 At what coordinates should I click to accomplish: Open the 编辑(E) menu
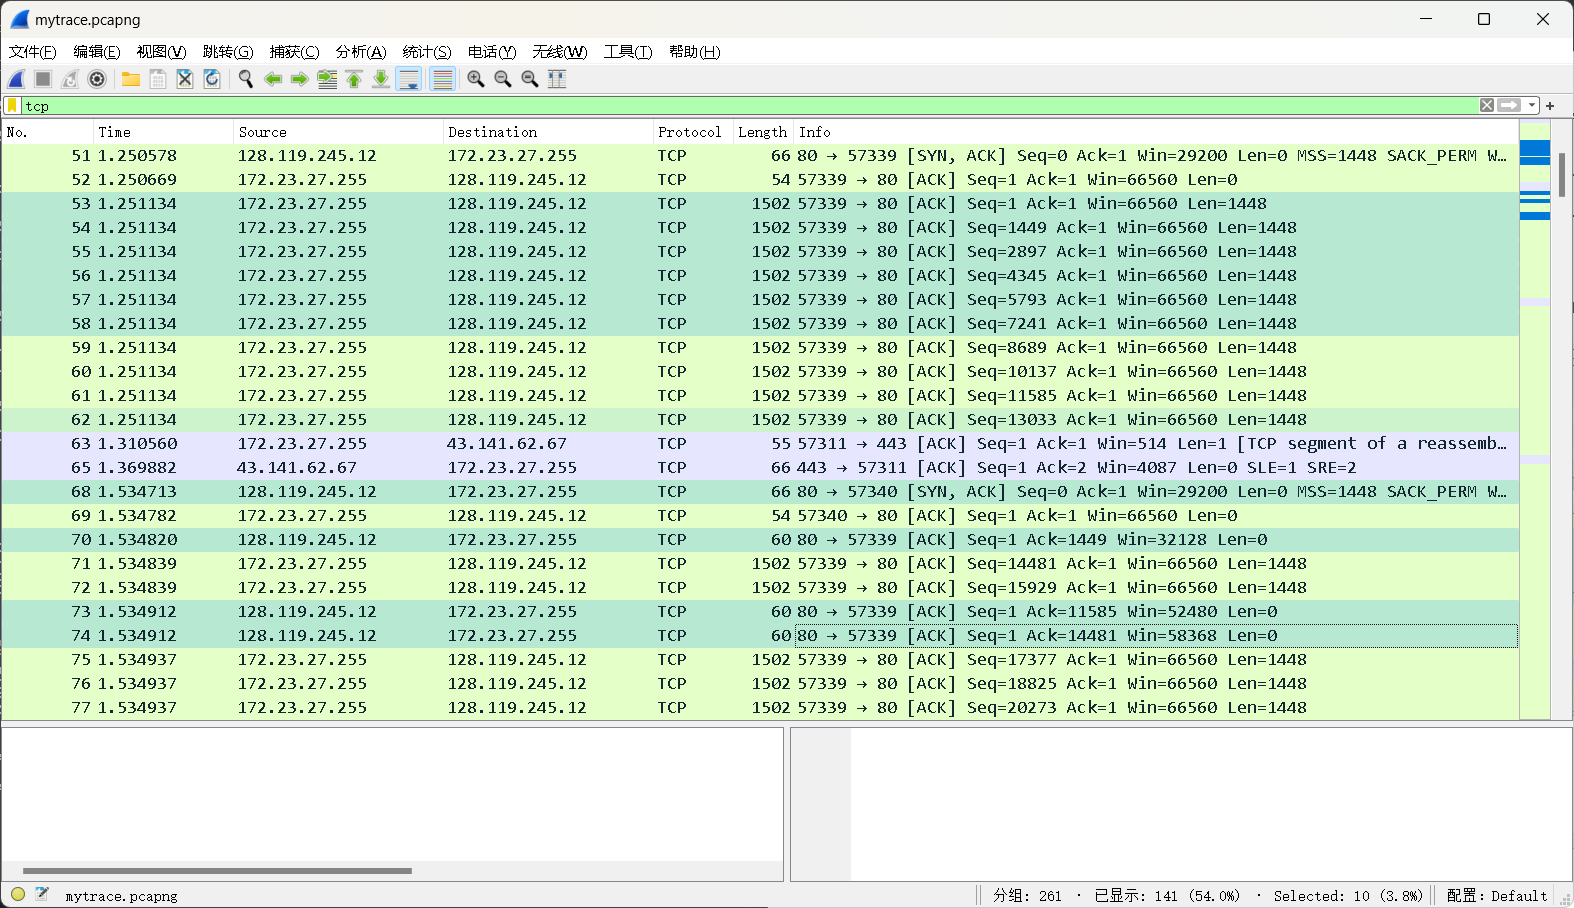pyautogui.click(x=96, y=52)
